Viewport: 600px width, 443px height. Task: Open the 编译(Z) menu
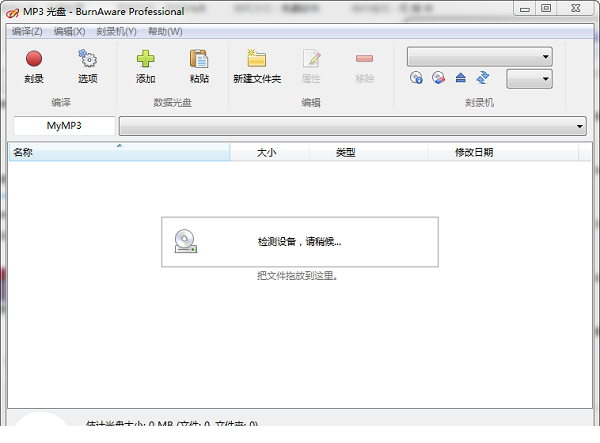[27, 31]
